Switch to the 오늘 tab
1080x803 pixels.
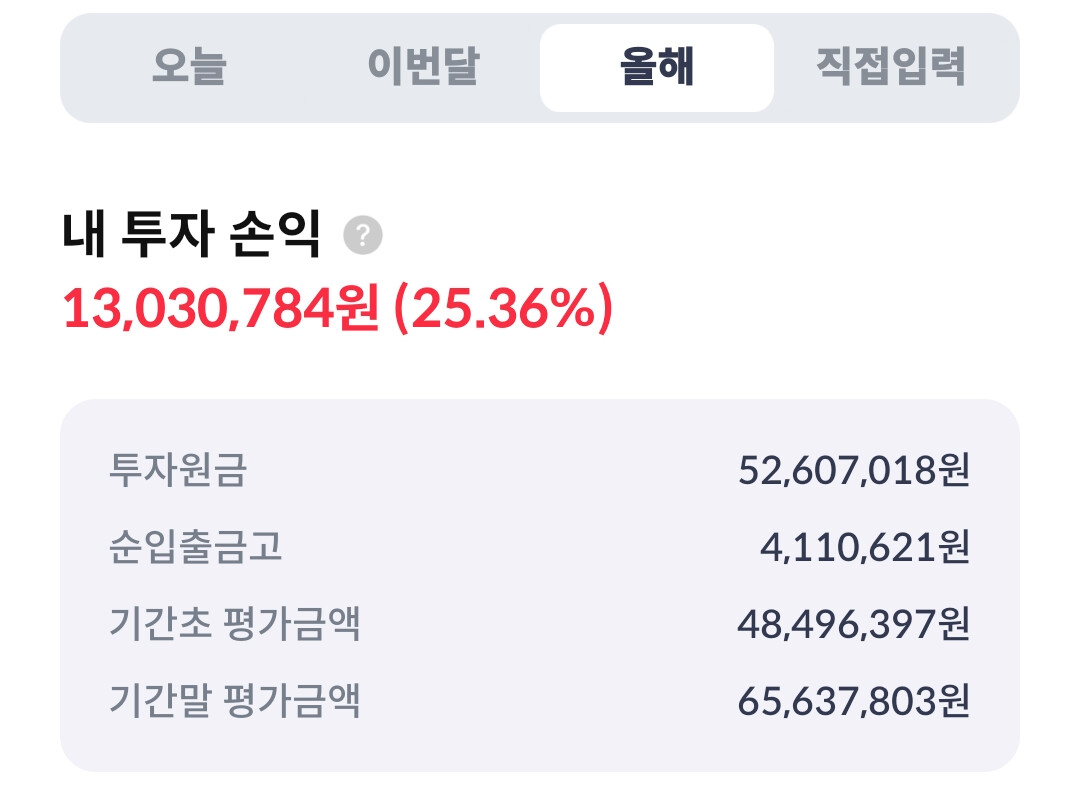coord(190,68)
